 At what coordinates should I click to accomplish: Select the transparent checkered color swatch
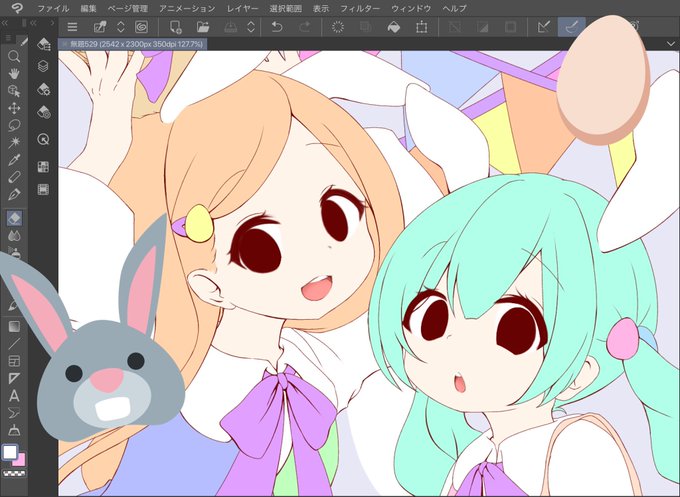[14, 474]
